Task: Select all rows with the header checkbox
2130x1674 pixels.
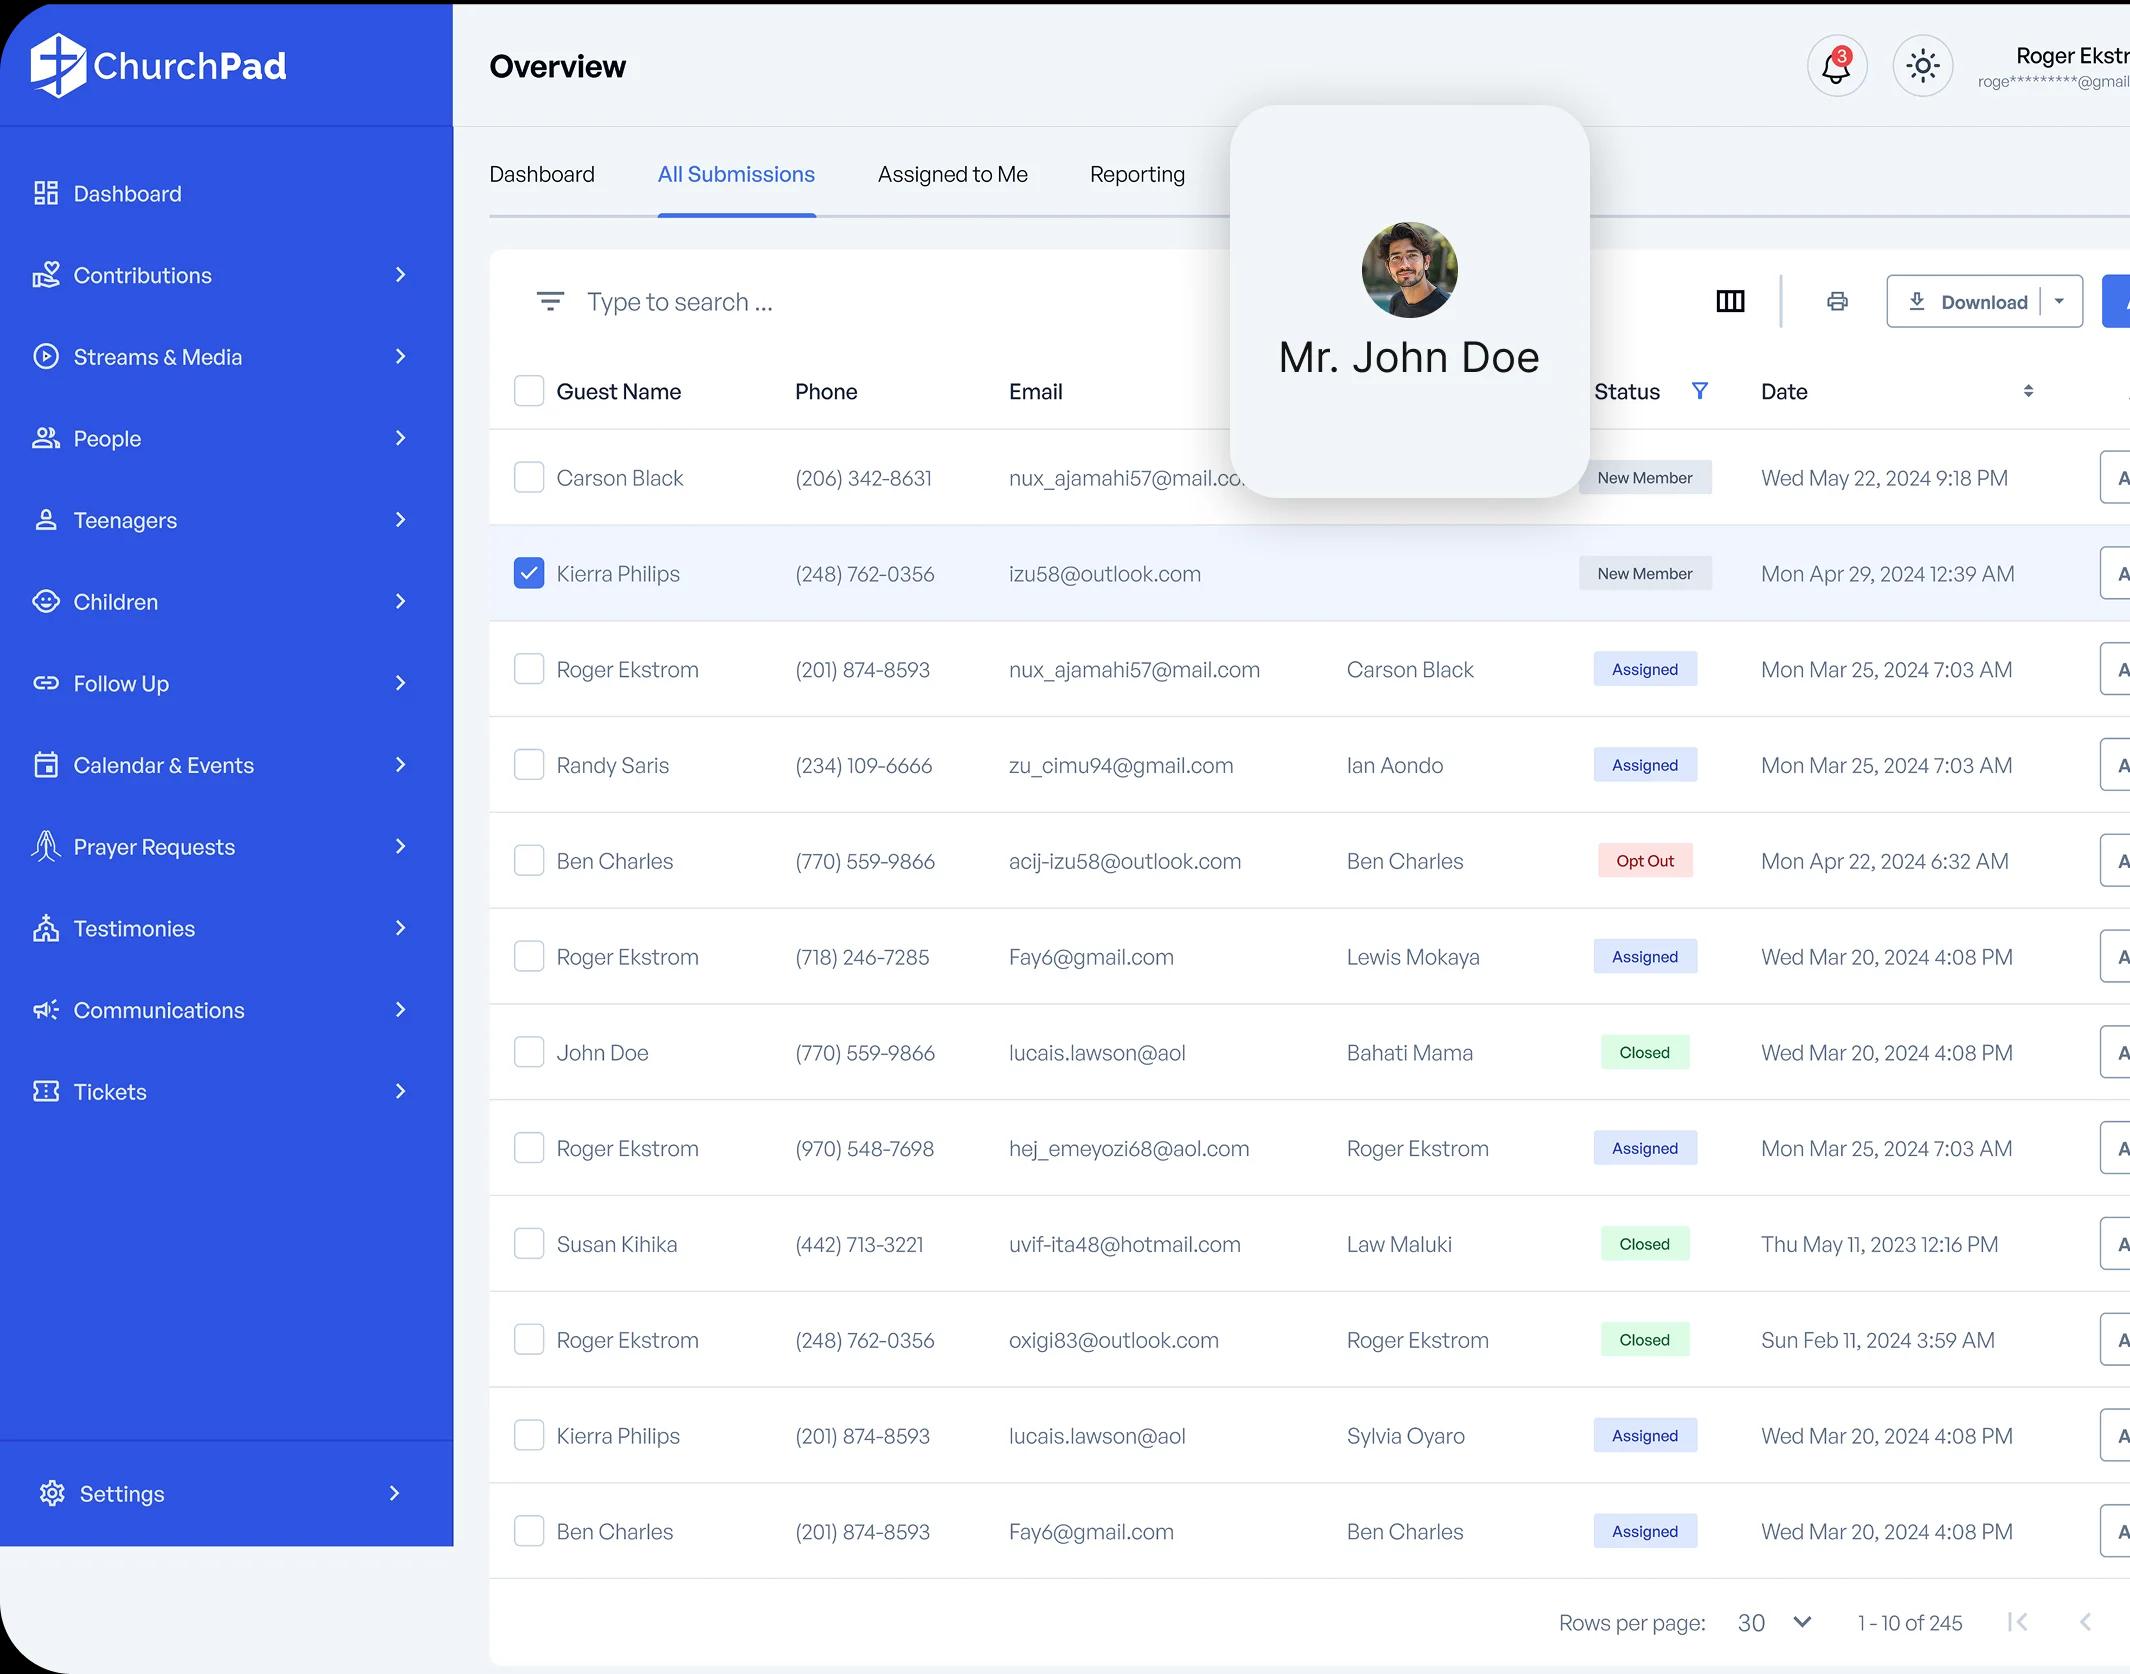Action: click(x=529, y=390)
